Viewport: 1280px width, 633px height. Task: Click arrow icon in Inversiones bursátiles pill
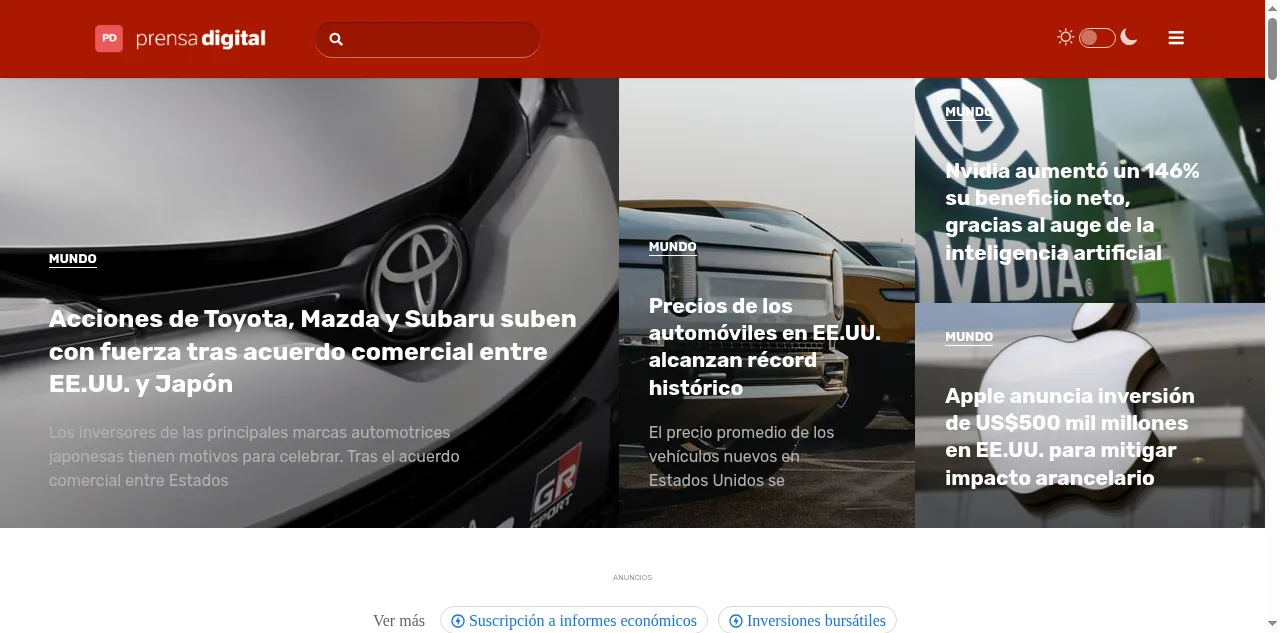point(736,621)
